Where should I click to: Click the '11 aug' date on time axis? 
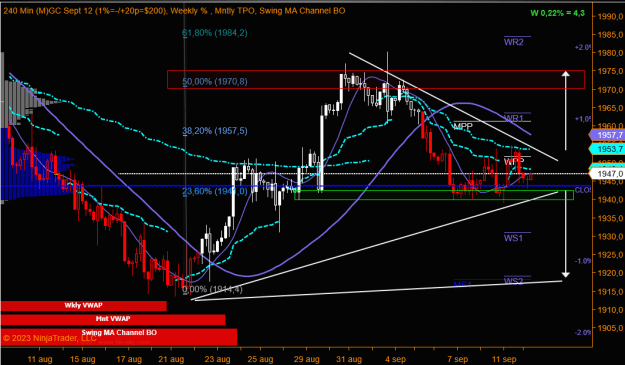[x=40, y=359]
